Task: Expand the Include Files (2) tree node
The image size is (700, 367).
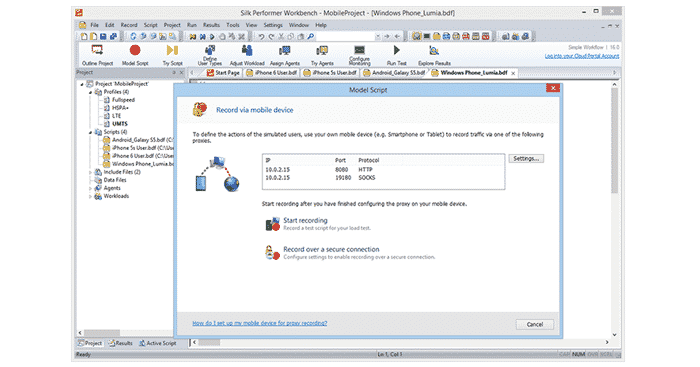Action: [x=90, y=172]
